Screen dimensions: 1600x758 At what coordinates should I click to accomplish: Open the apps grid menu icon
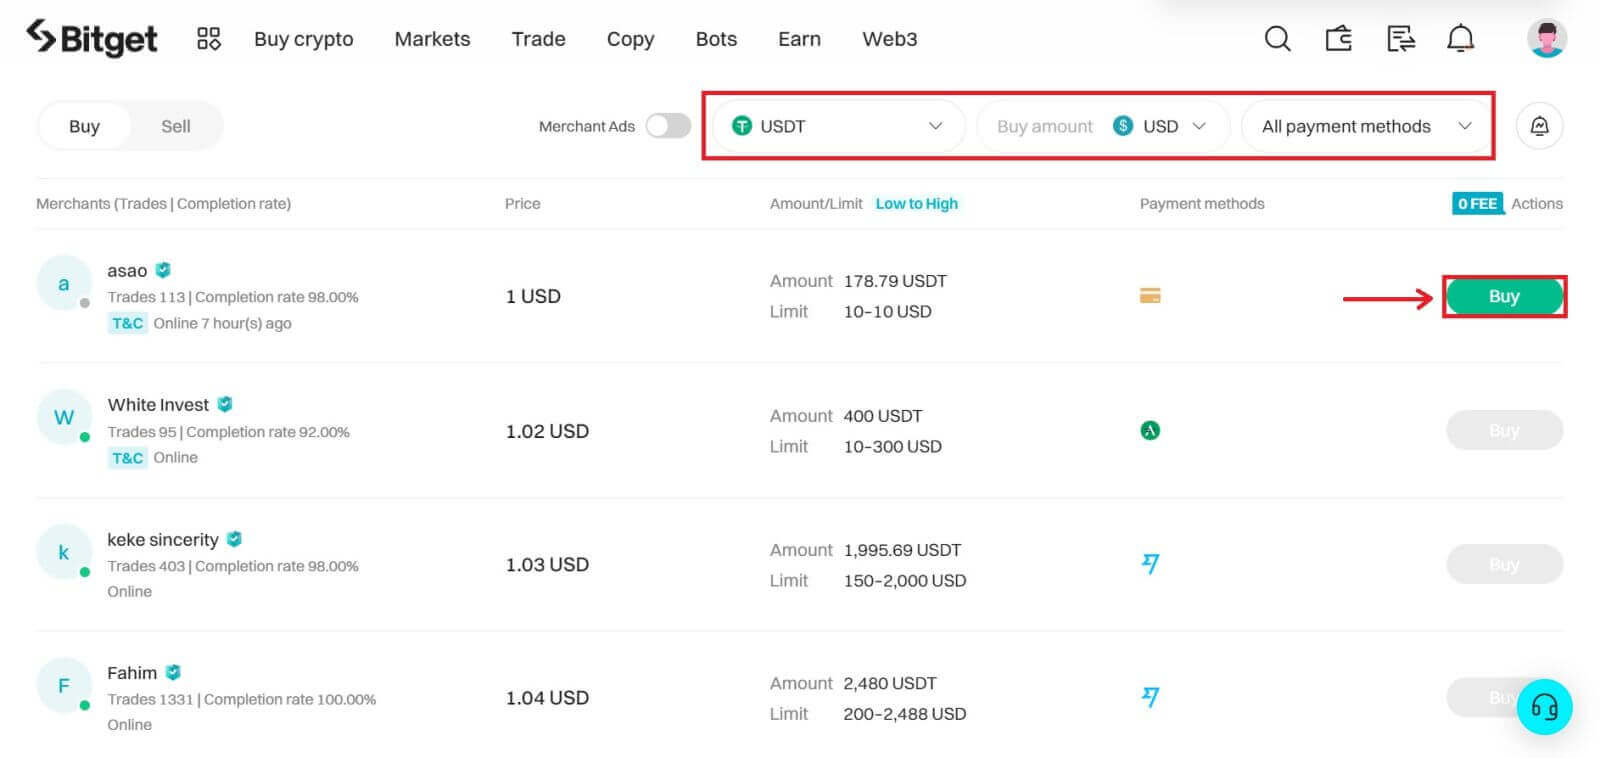[x=208, y=39]
